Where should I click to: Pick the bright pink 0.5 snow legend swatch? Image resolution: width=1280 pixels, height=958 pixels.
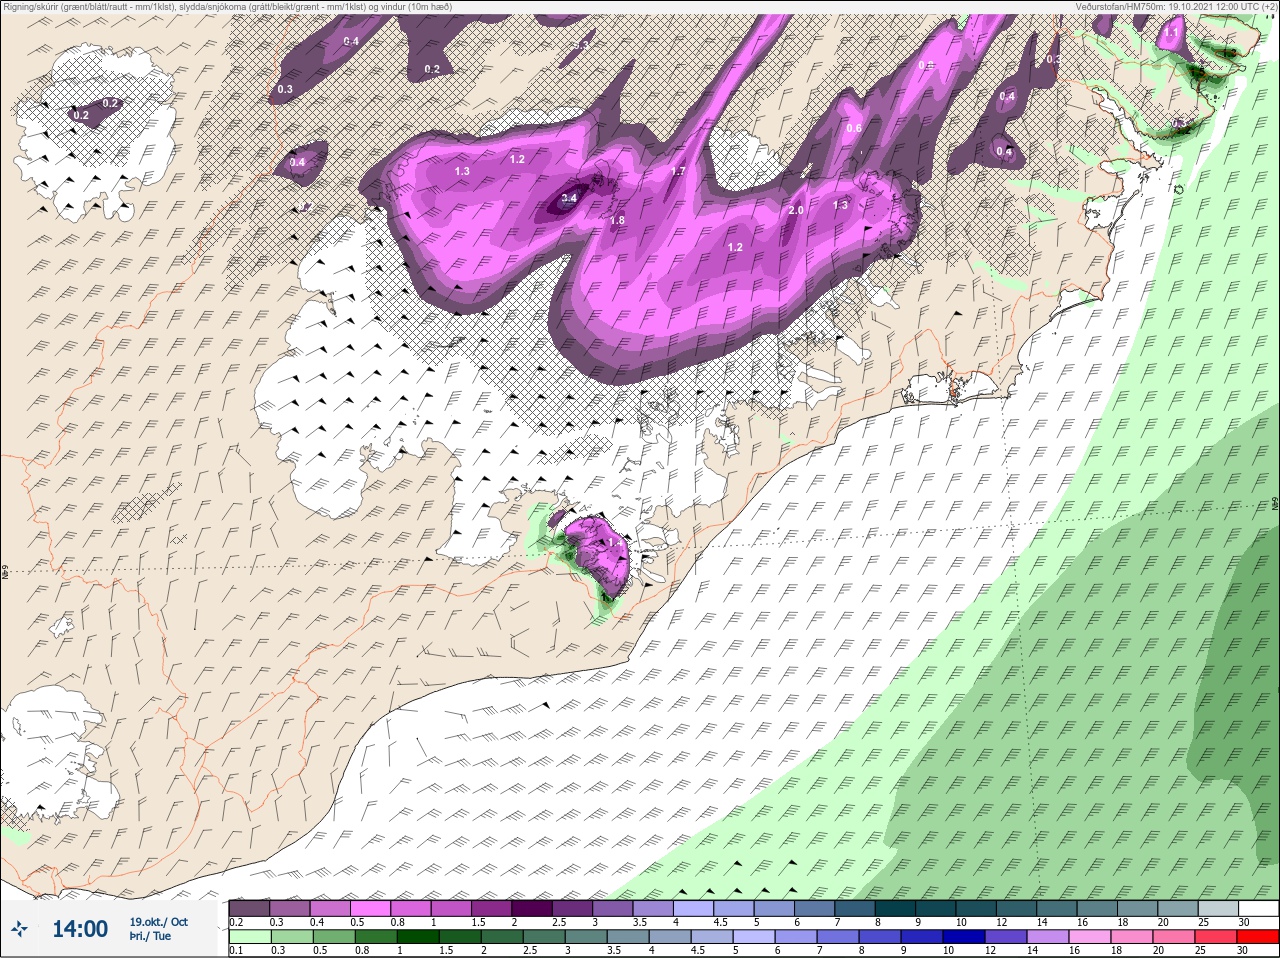tap(371, 908)
